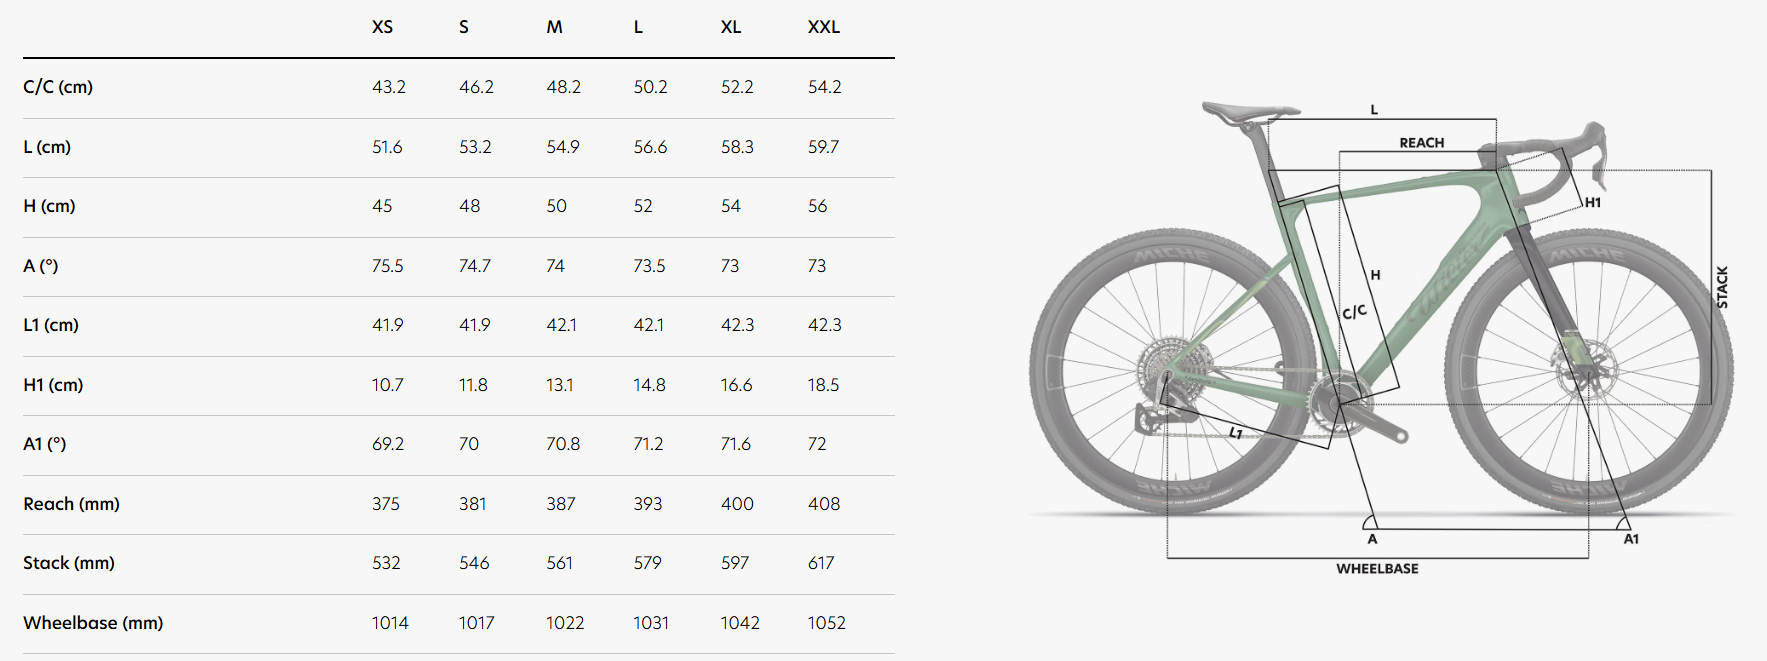Click the 579 stack value for L
This screenshot has width=1767, height=661.
[647, 563]
